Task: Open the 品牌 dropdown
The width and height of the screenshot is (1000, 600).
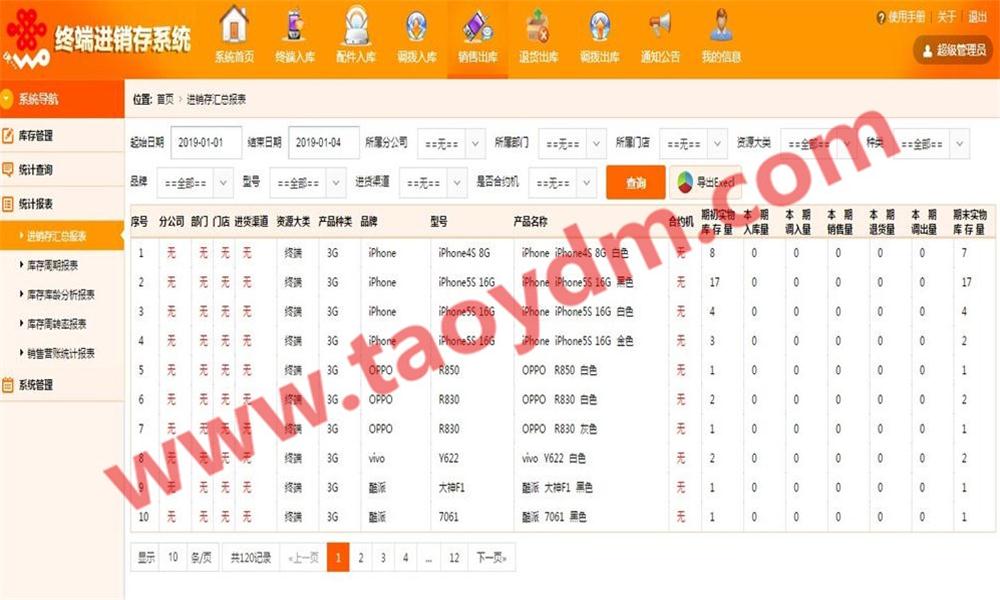Action: [x=195, y=183]
